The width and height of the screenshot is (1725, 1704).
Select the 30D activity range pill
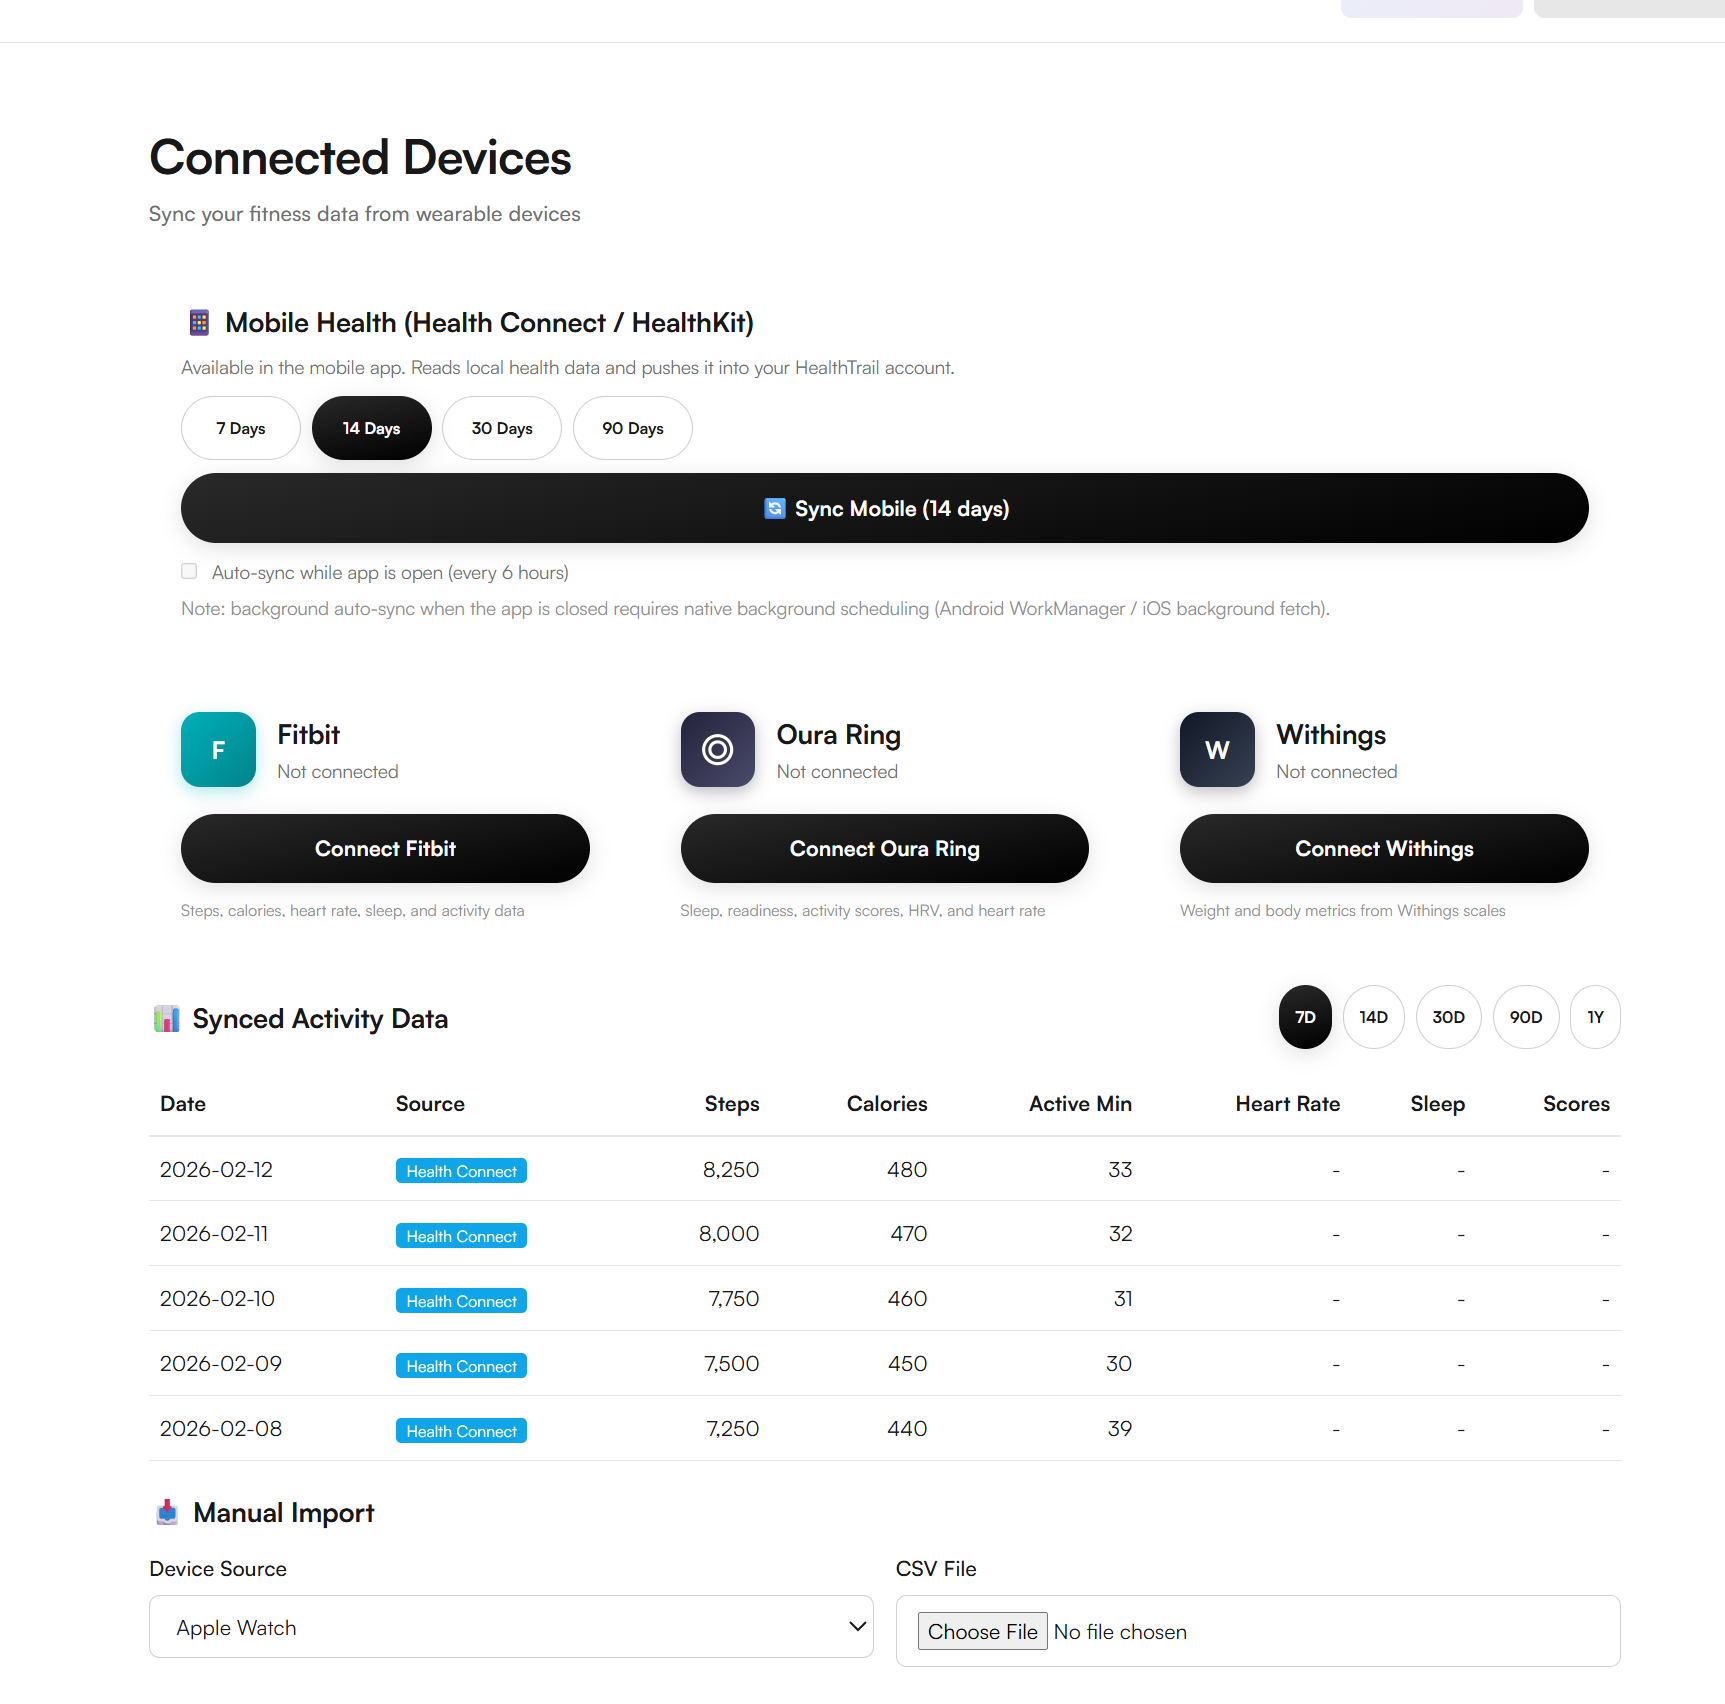pos(1448,1017)
